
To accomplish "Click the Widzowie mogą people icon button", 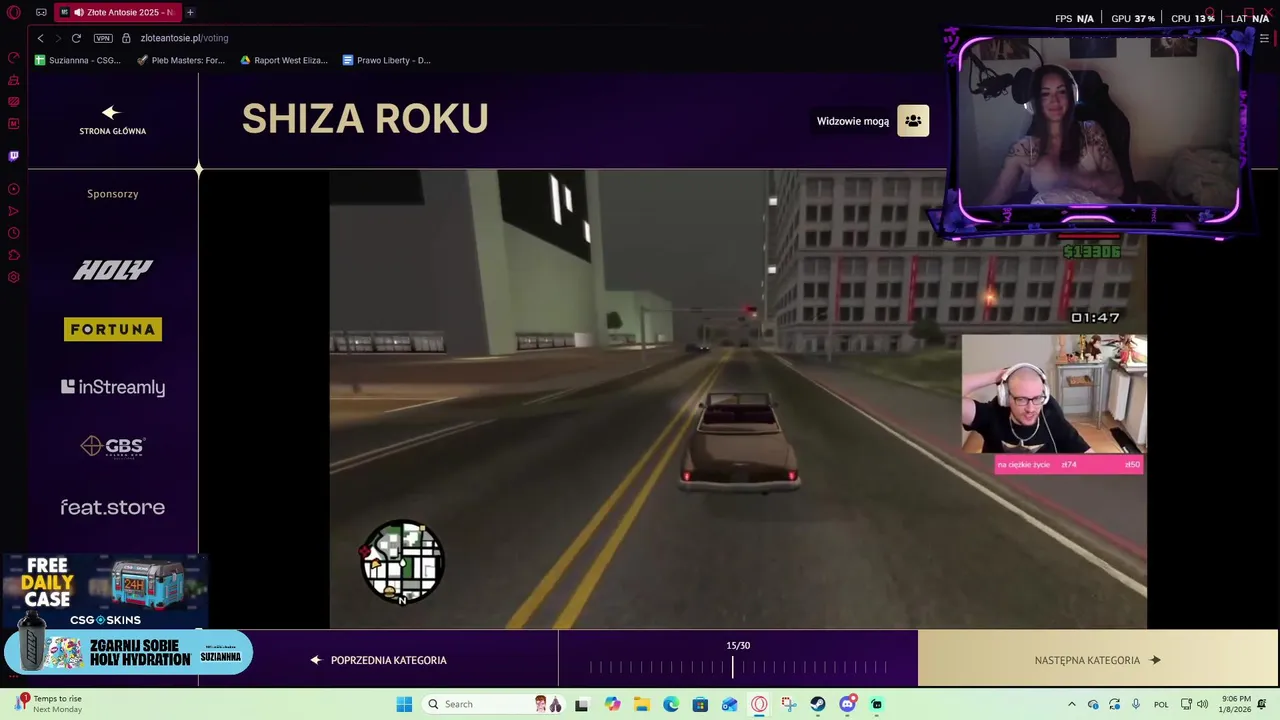I will pos(913,121).
